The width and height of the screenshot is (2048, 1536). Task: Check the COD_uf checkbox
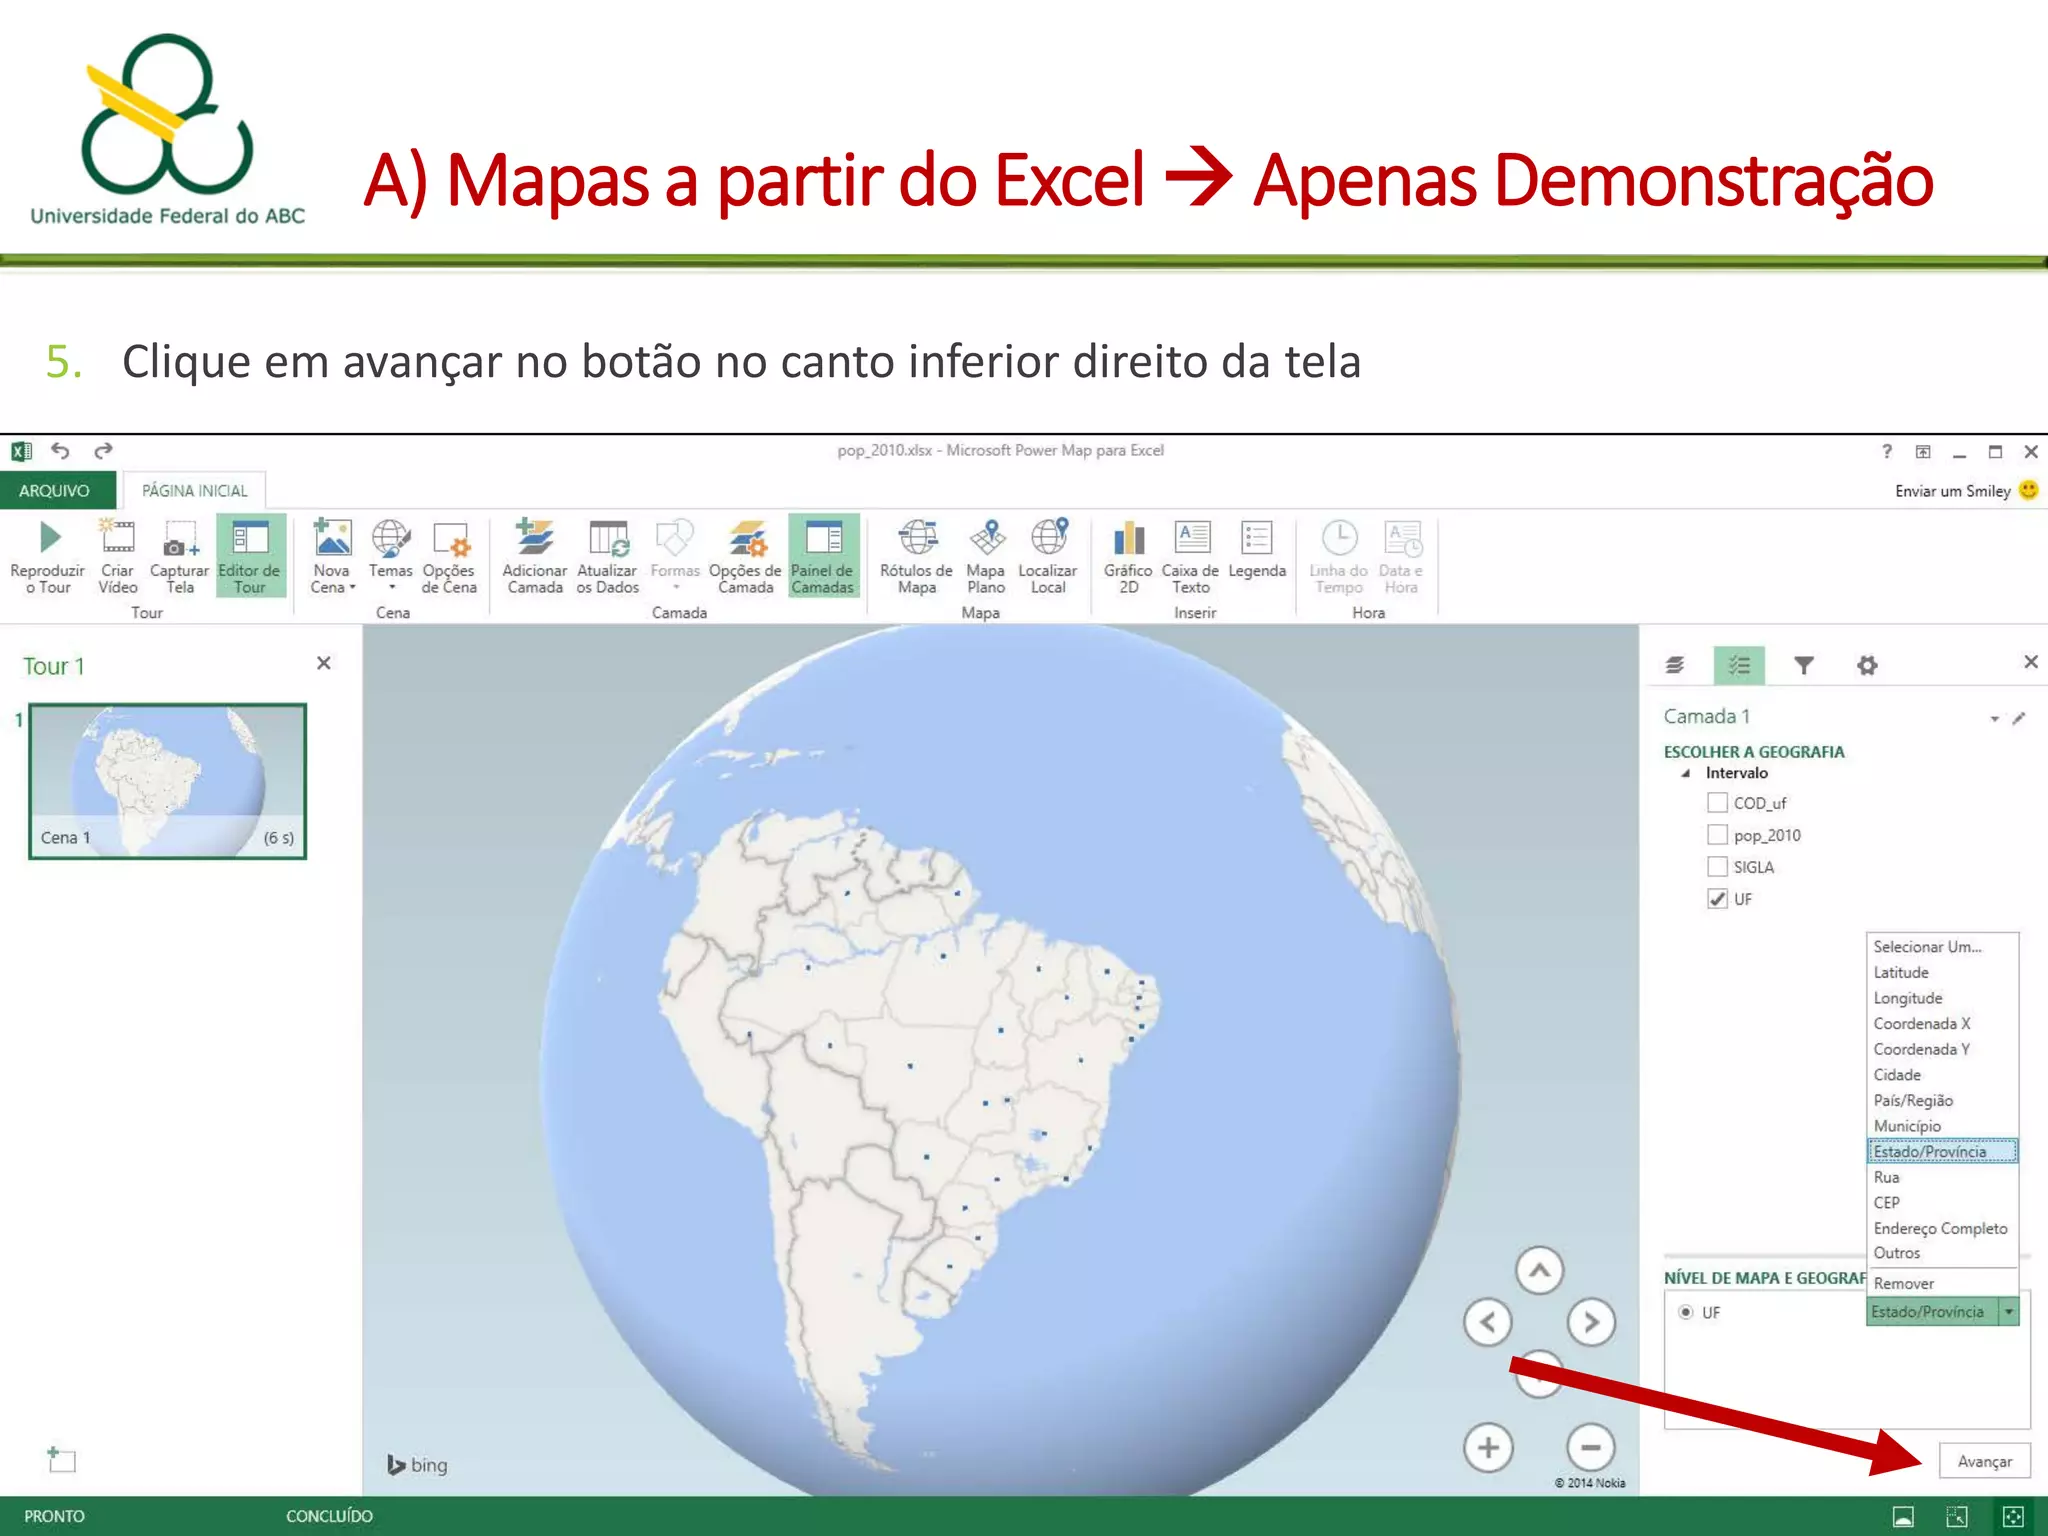1717,802
